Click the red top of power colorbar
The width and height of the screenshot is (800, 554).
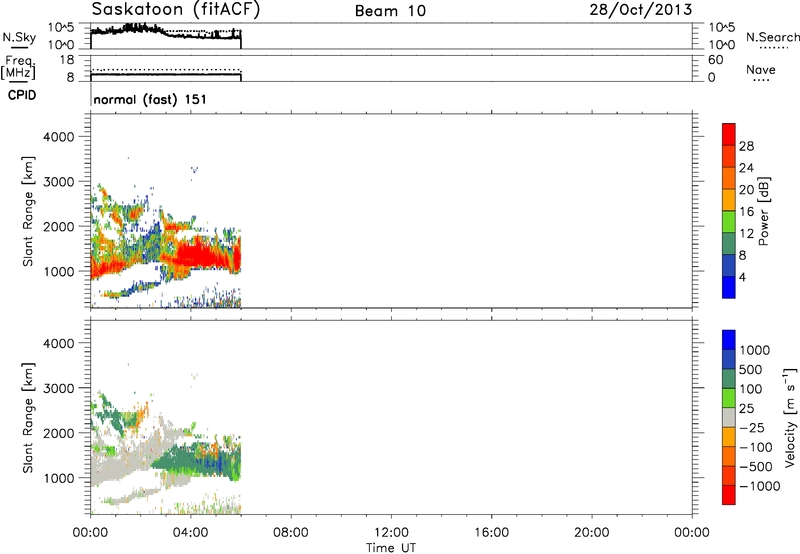(x=729, y=134)
